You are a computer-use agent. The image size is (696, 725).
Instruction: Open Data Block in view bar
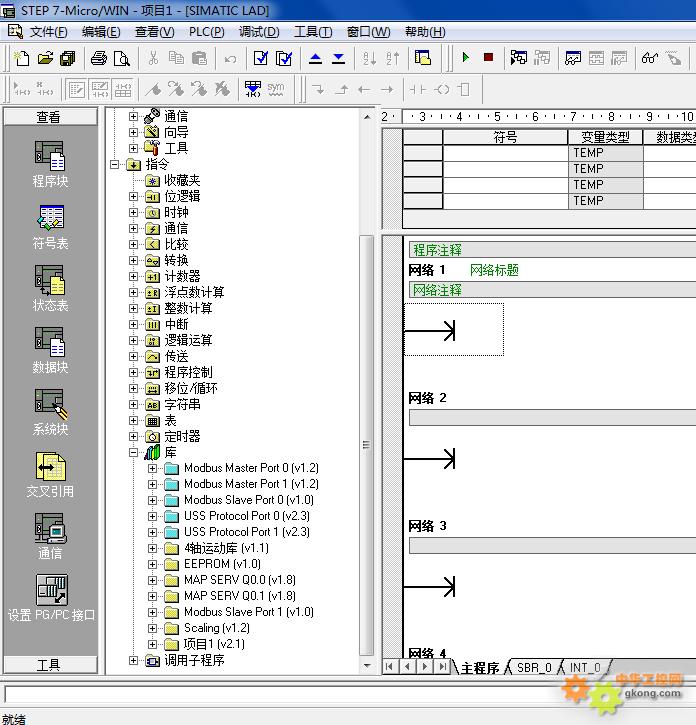(50, 350)
